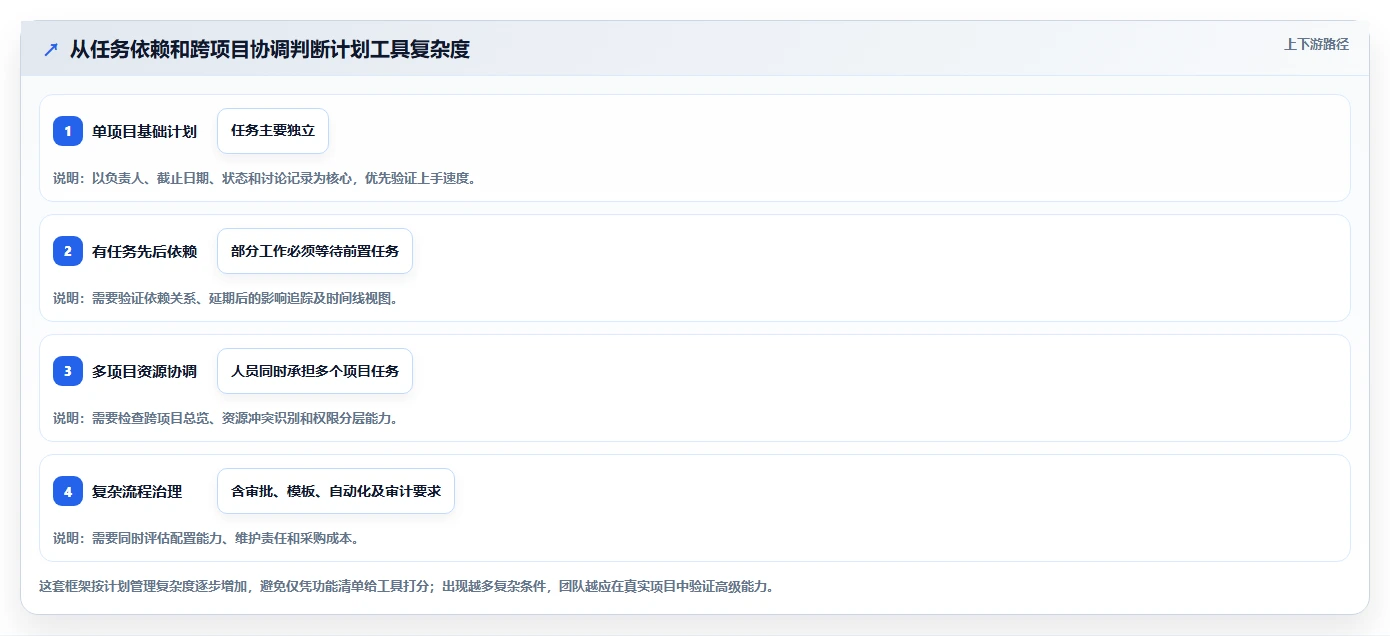1390x636 pixels.
Task: Select the 有任务先后依赖 step title
Action: tap(144, 251)
